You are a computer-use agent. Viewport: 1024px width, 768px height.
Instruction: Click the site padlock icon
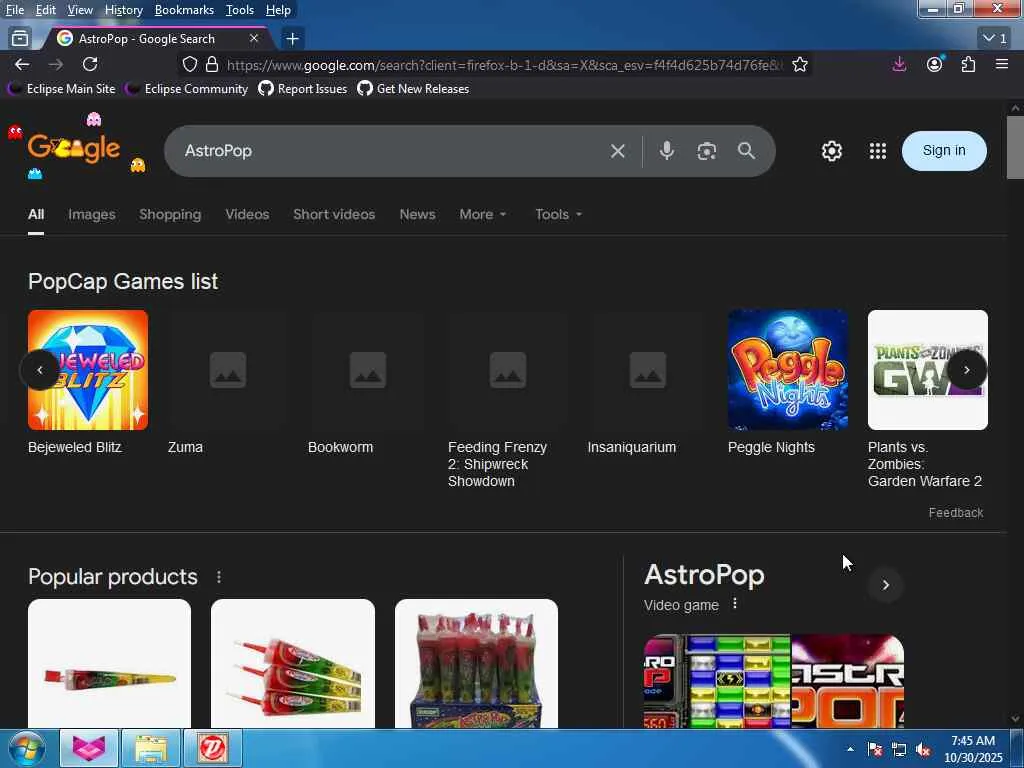[x=212, y=64]
